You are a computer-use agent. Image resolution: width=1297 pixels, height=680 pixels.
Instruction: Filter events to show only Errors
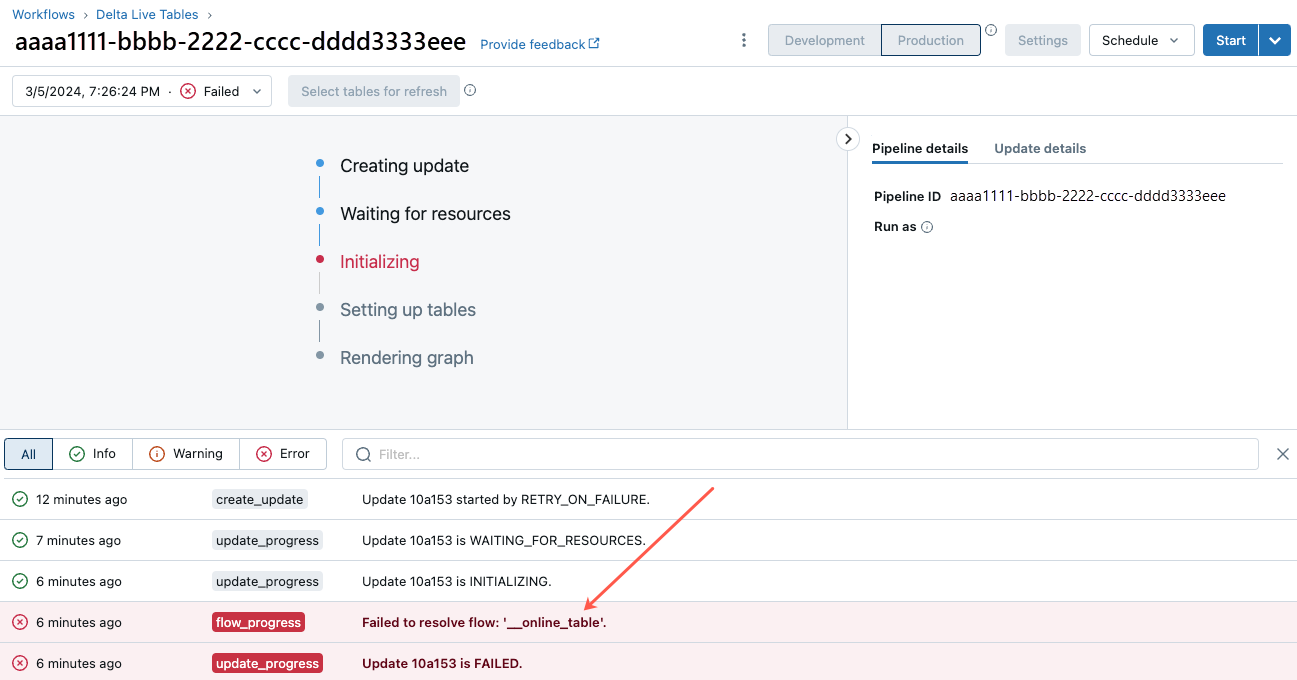(283, 453)
